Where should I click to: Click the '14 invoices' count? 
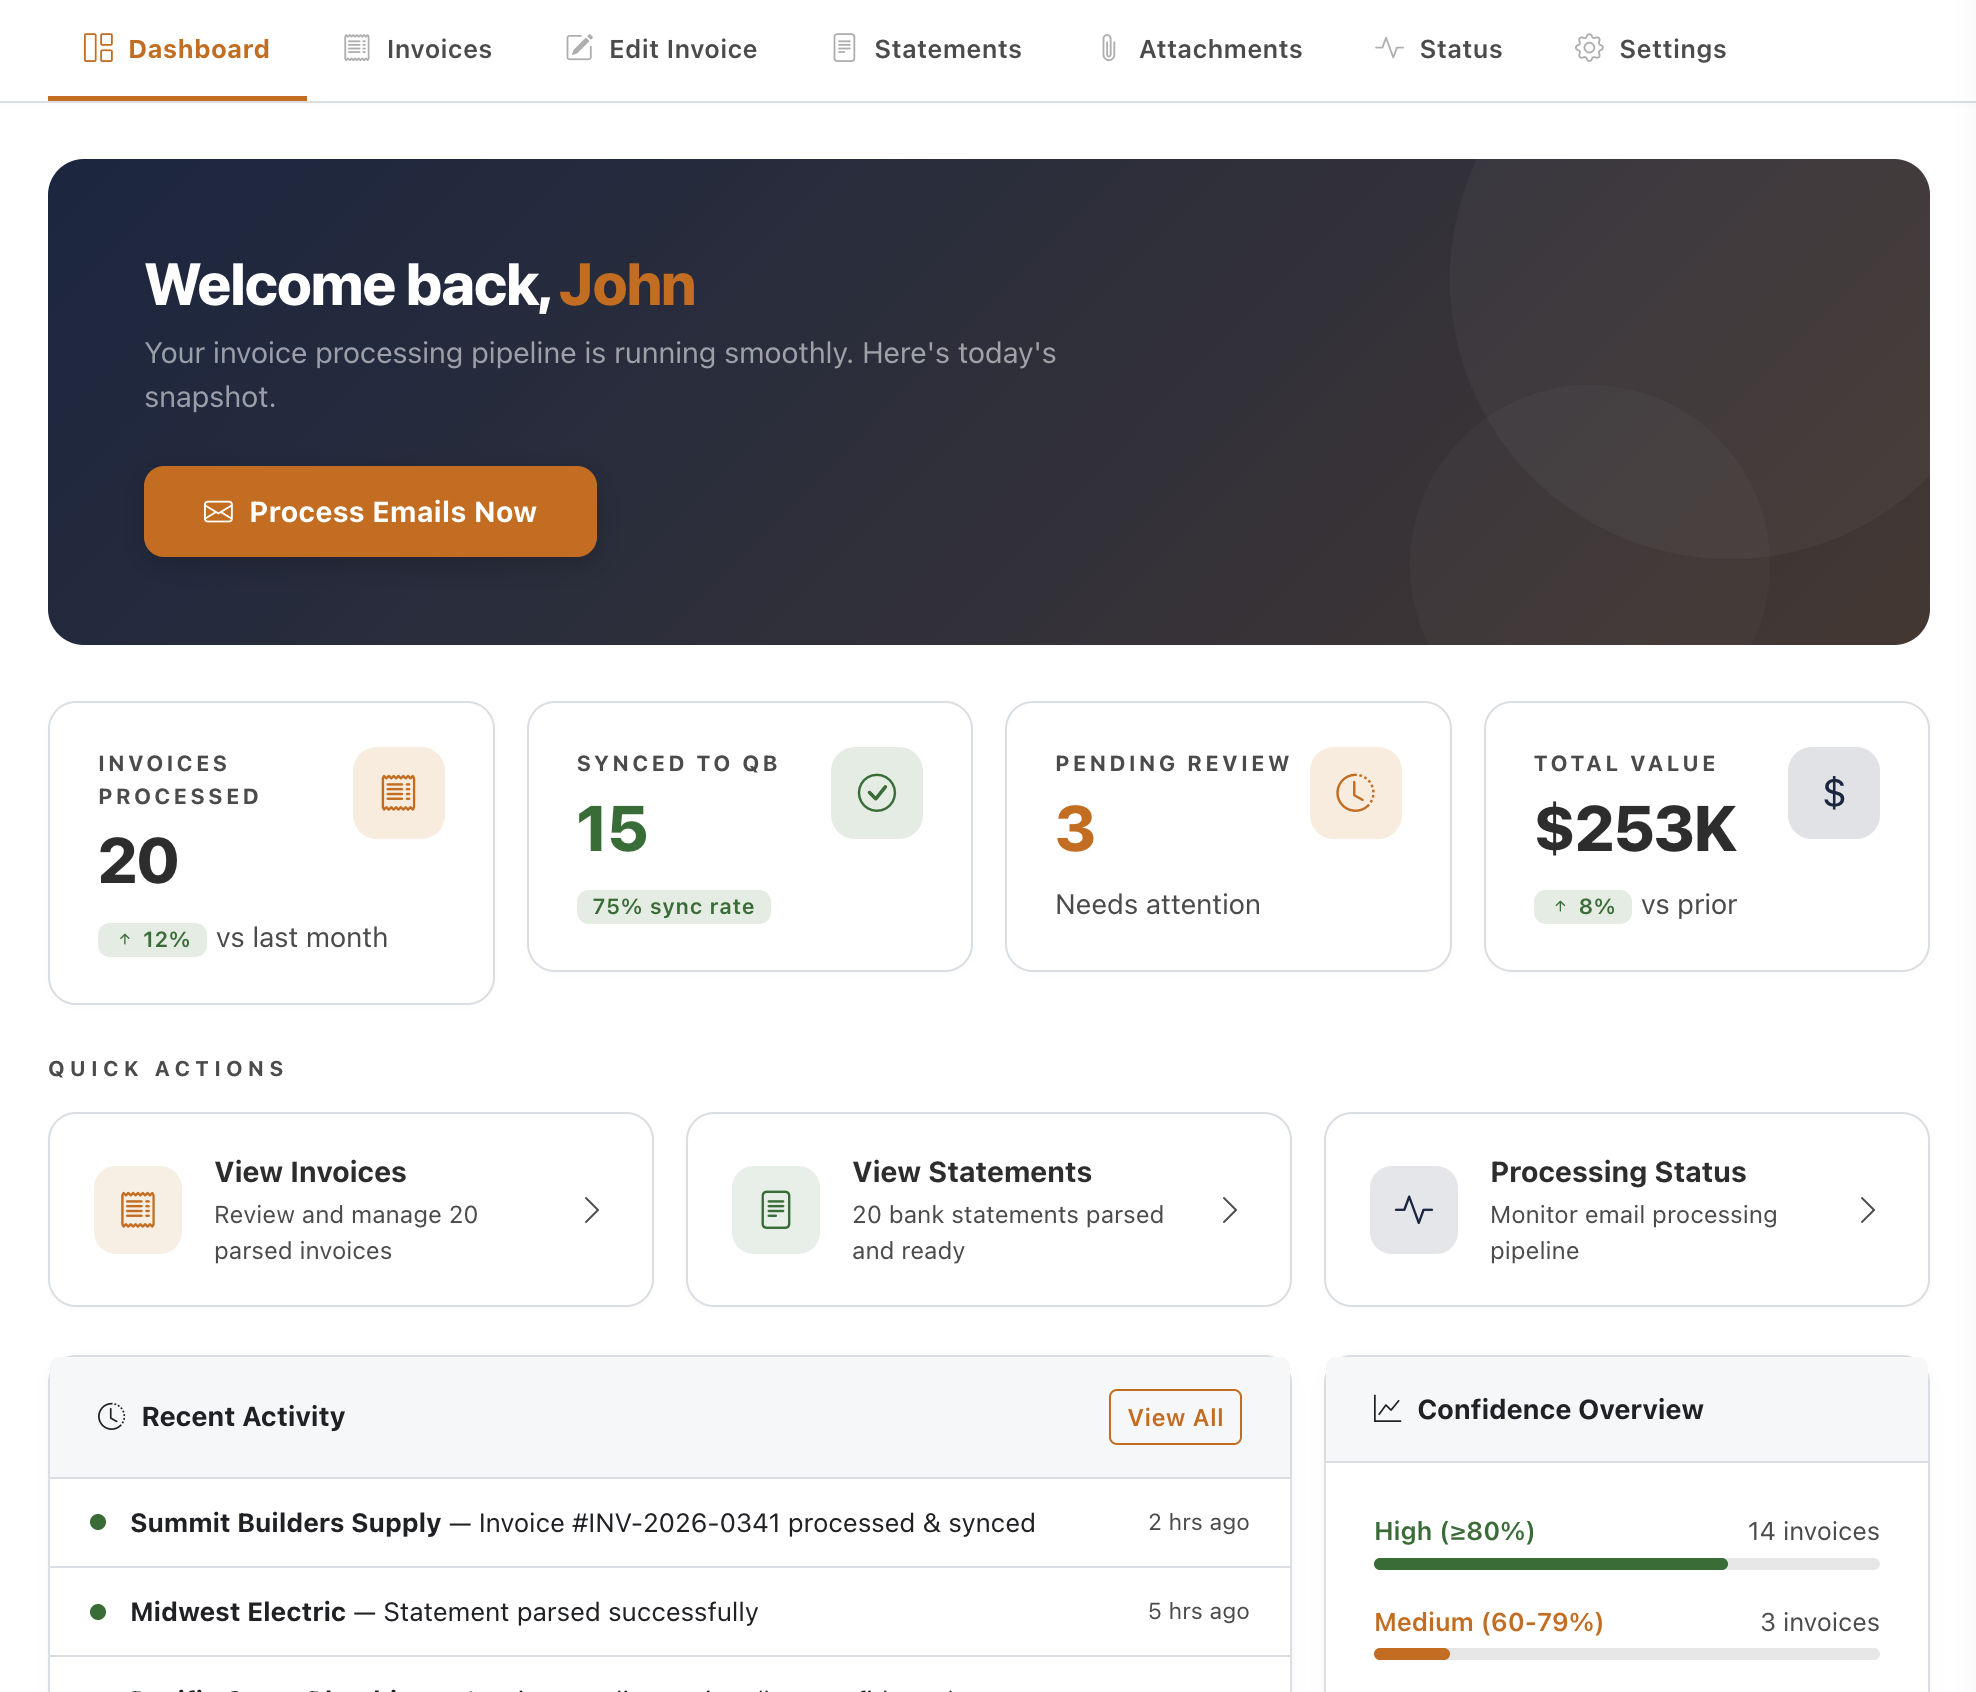point(1813,1531)
